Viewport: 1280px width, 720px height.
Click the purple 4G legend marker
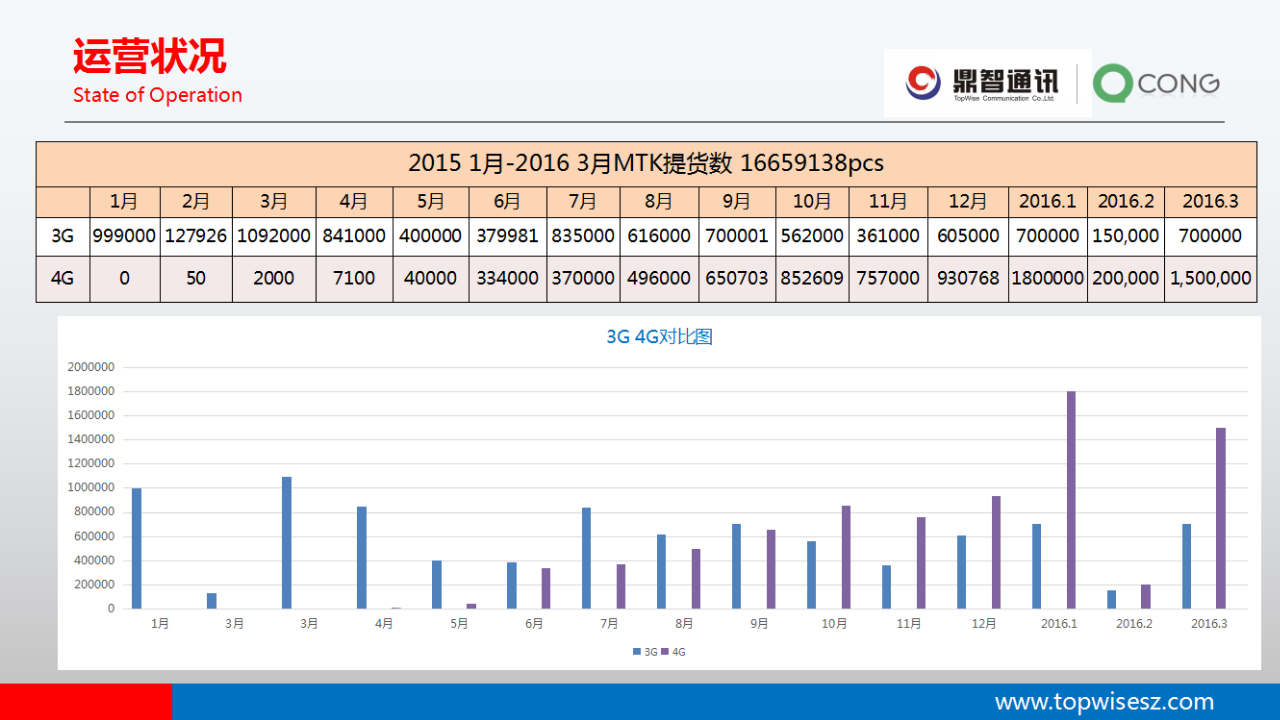(664, 652)
